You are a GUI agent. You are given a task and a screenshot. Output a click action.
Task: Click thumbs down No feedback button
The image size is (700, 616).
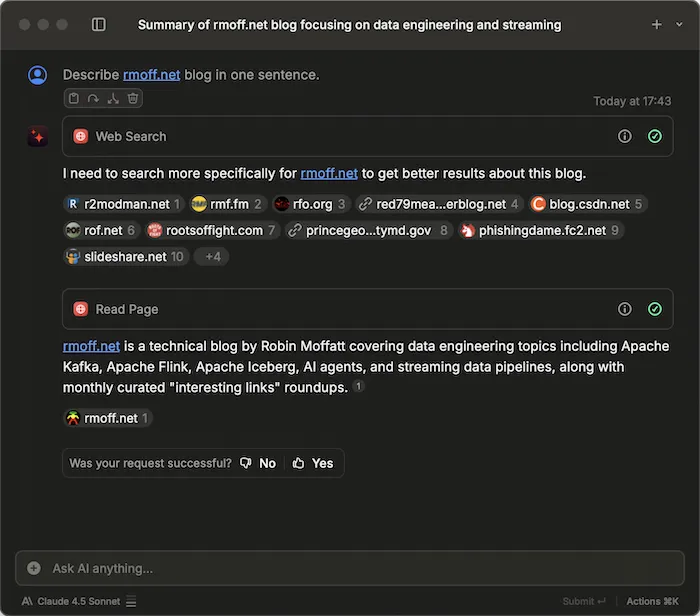pyautogui.click(x=258, y=463)
